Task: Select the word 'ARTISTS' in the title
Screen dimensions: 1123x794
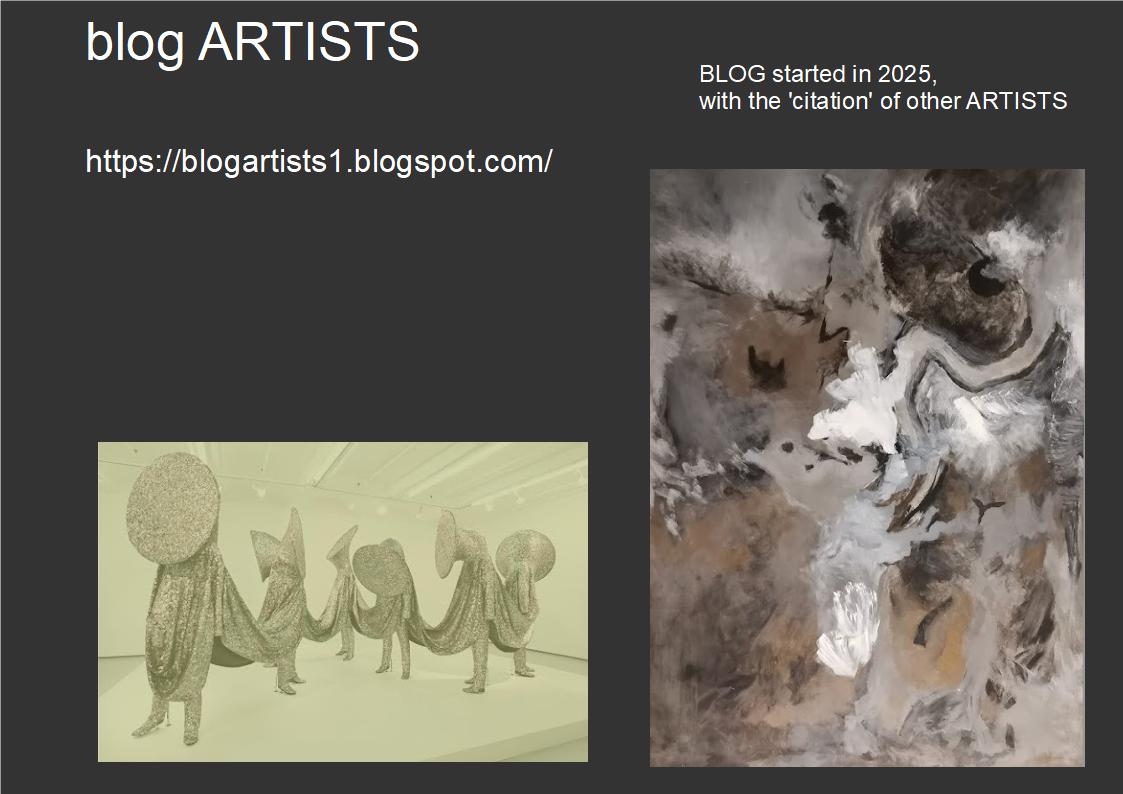Action: click(309, 40)
